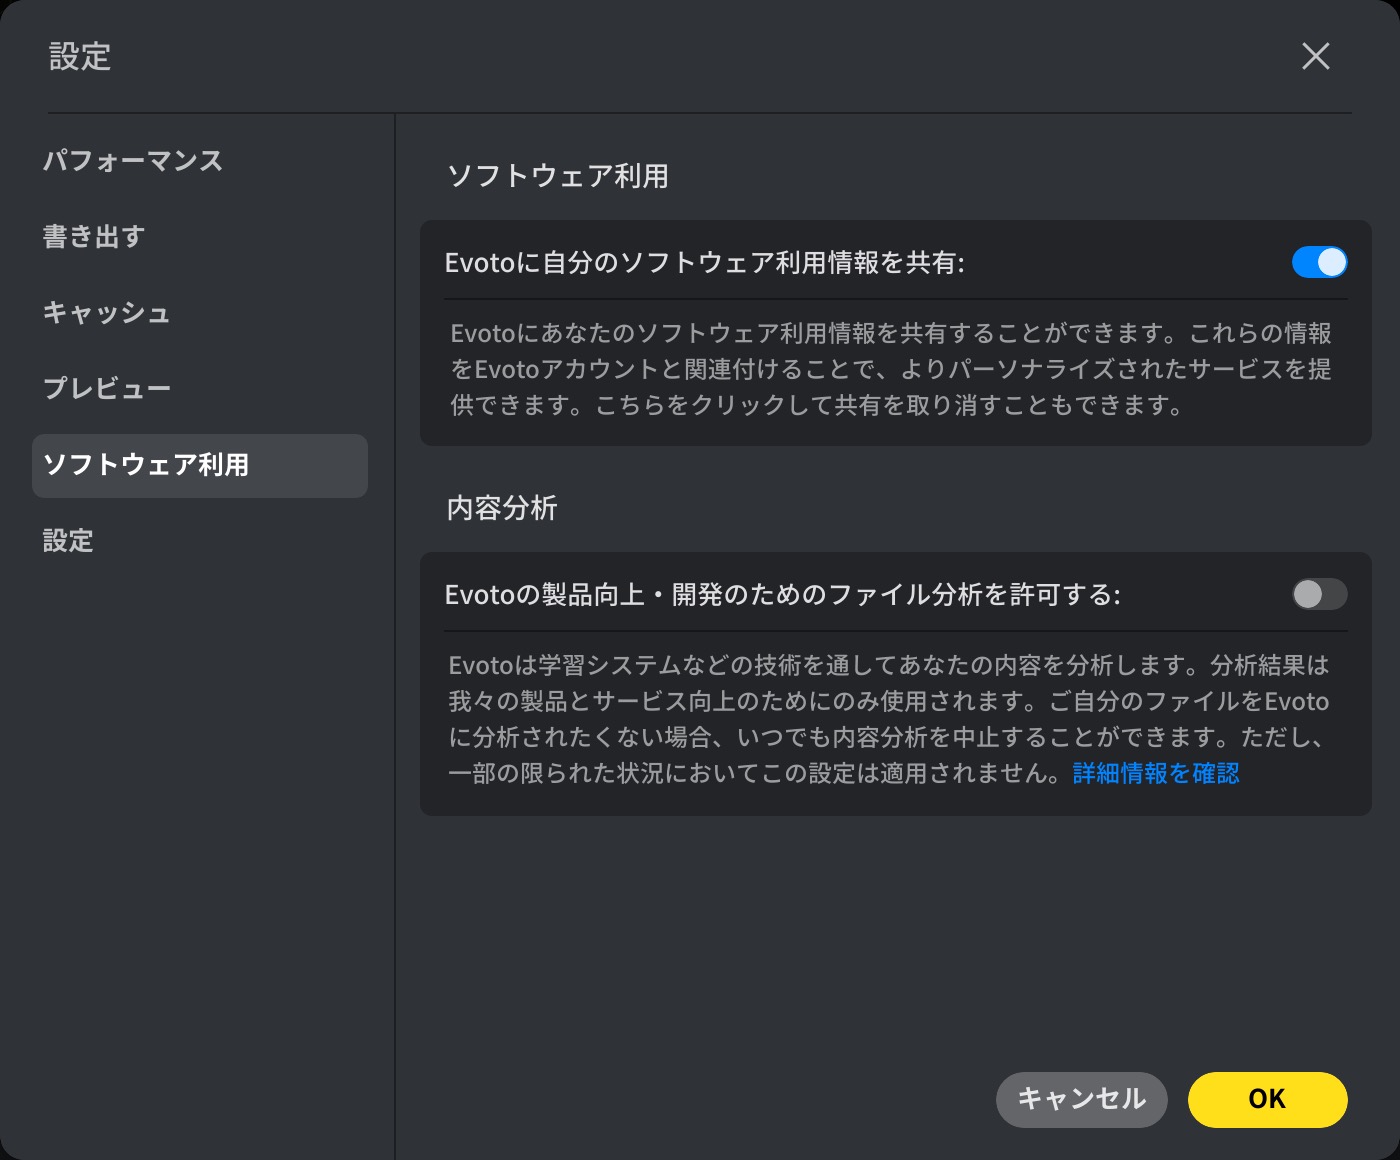Click the 設定 dialog title

click(x=80, y=56)
